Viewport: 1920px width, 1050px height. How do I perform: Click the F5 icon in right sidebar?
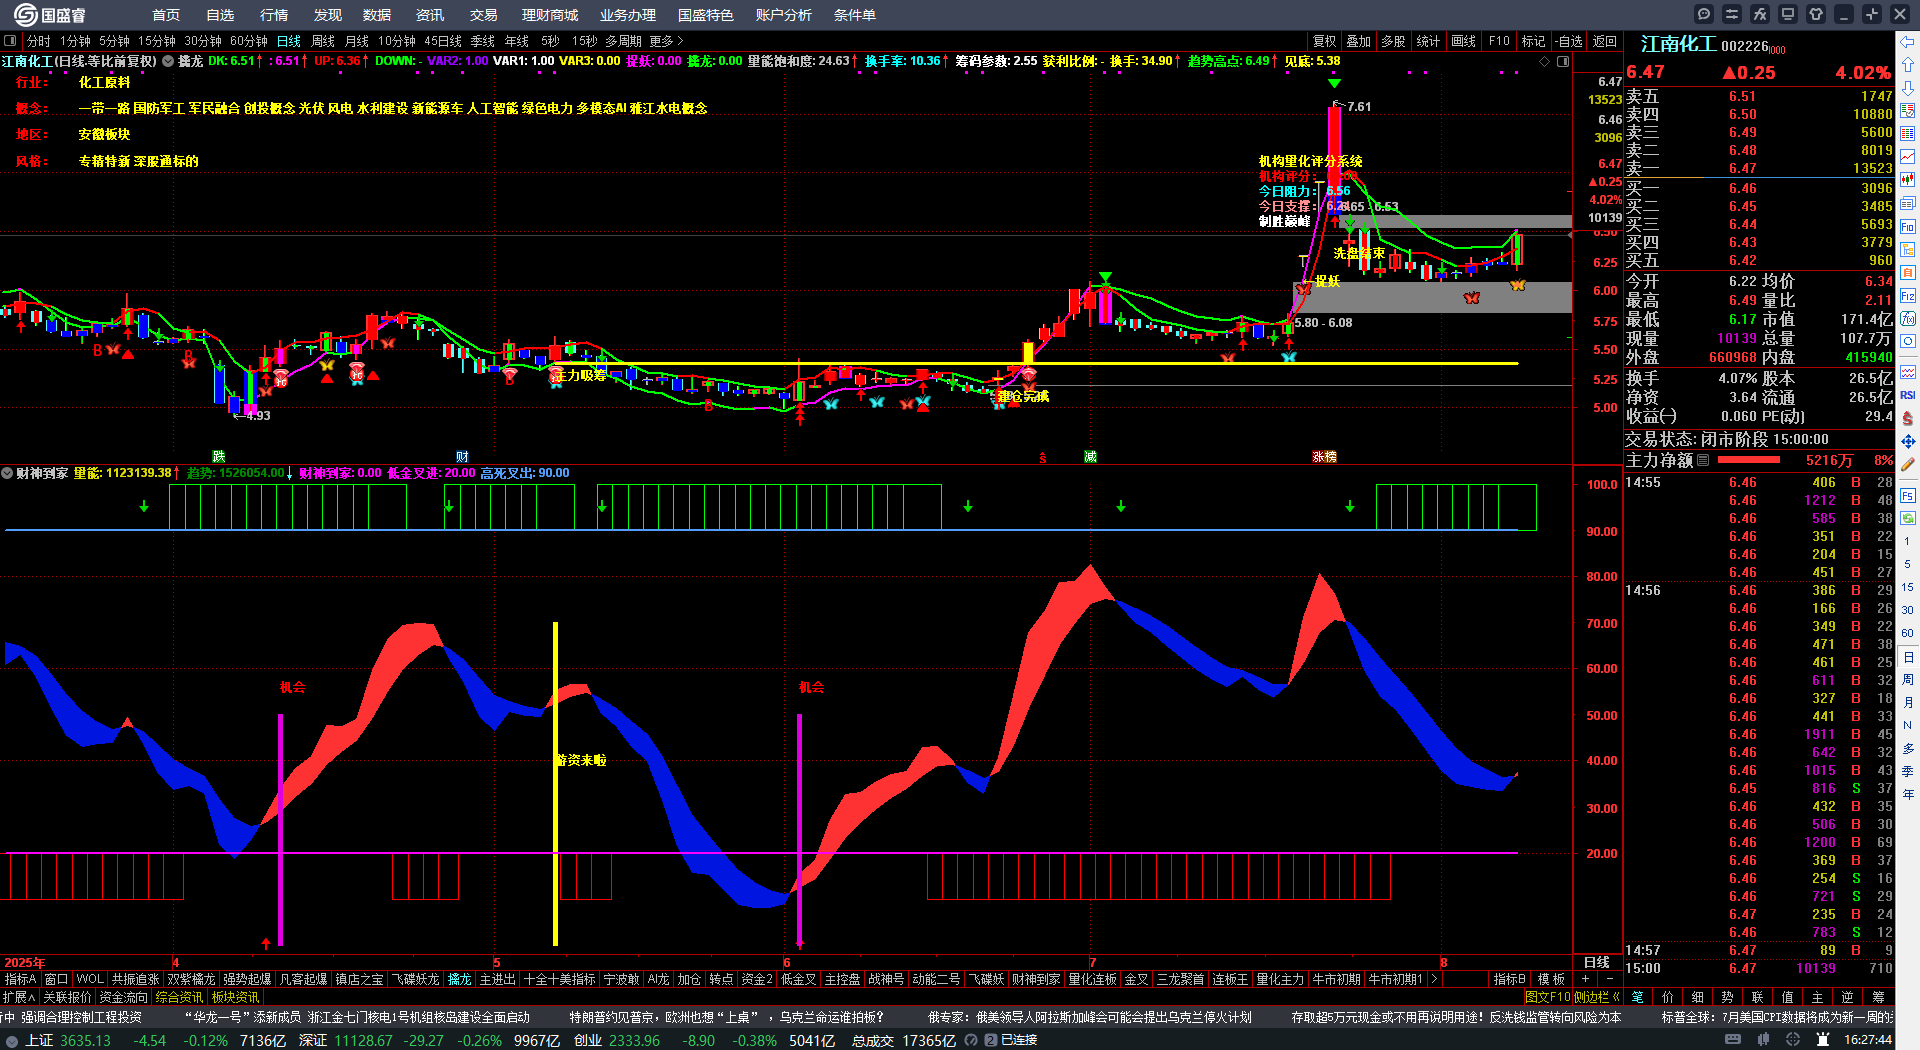[x=1908, y=495]
